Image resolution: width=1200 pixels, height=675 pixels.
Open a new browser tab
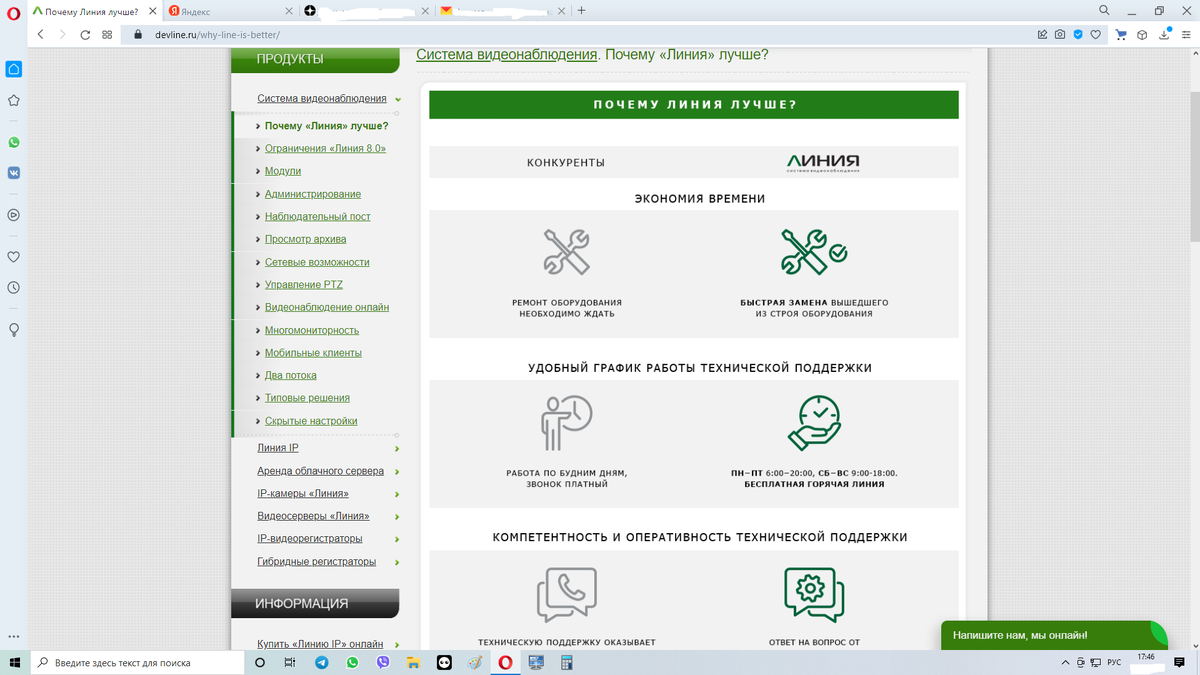click(x=581, y=11)
